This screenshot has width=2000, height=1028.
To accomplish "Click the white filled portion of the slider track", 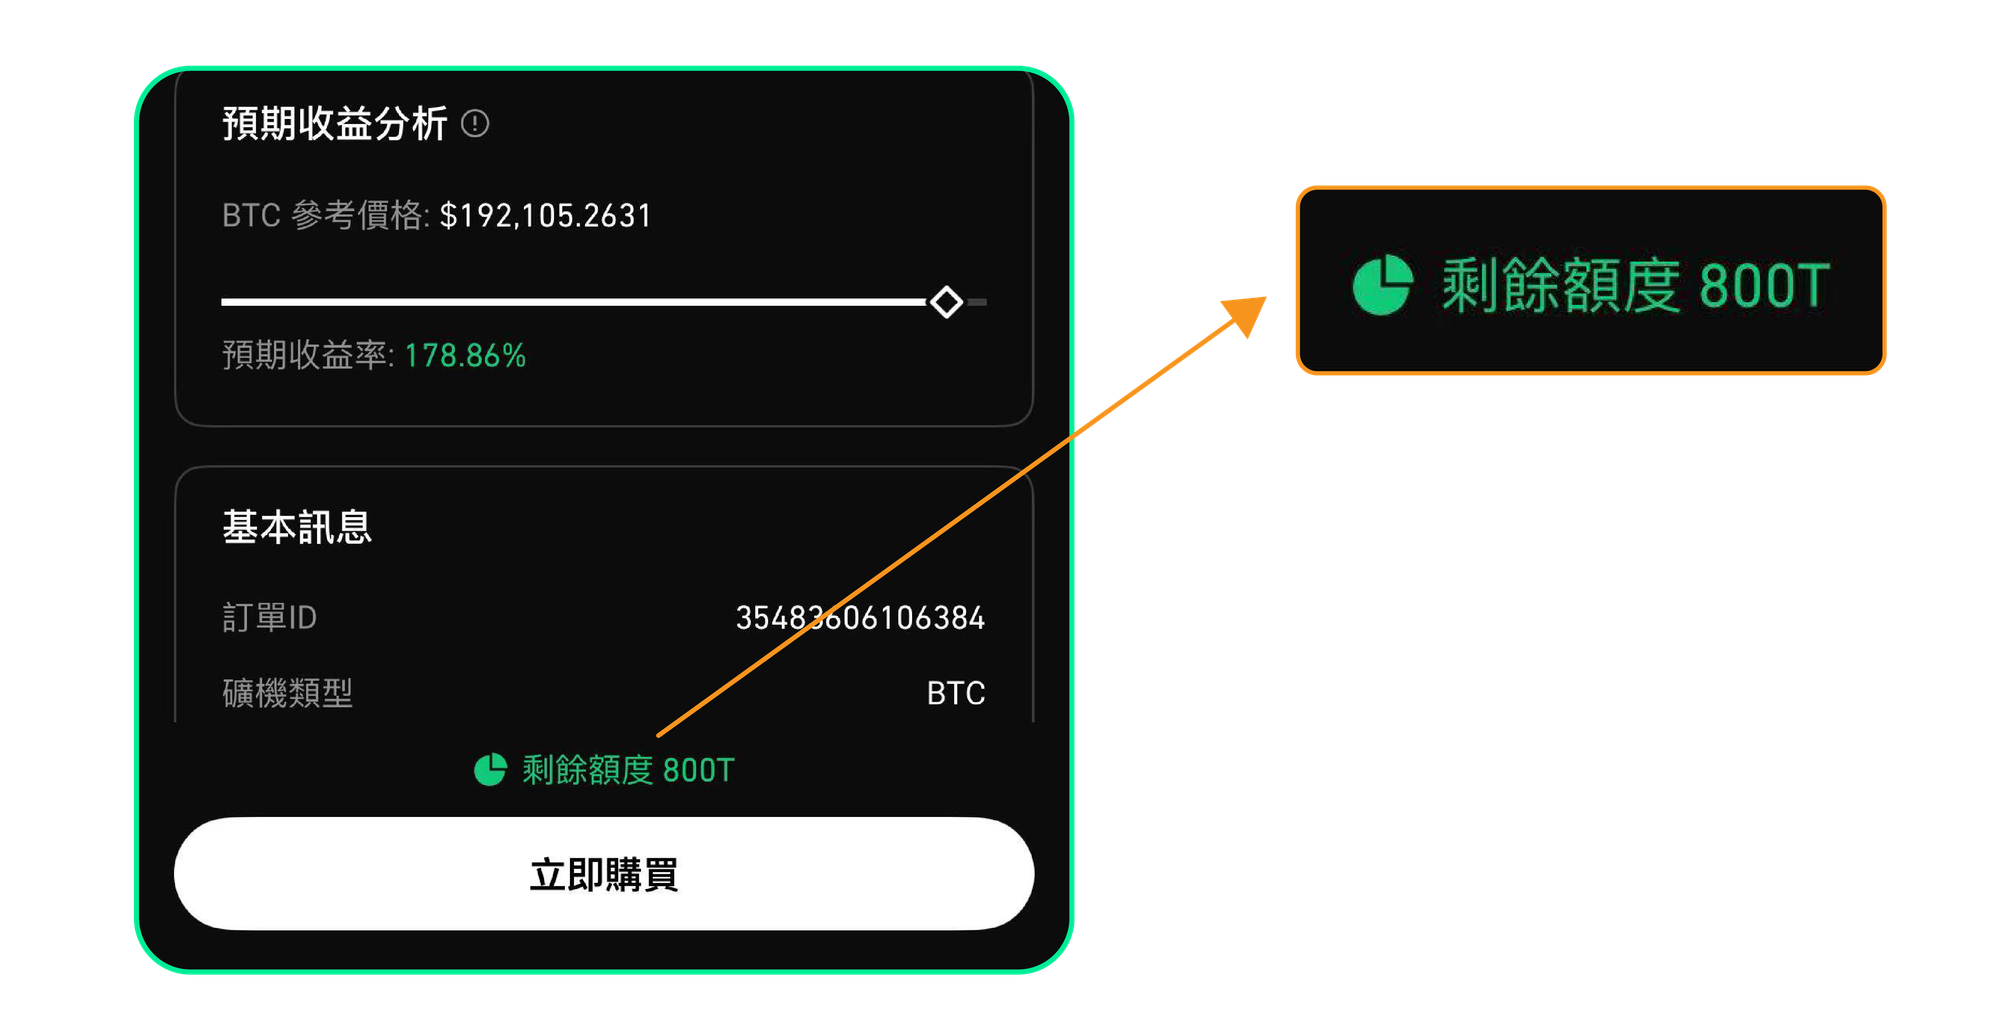I will [575, 302].
